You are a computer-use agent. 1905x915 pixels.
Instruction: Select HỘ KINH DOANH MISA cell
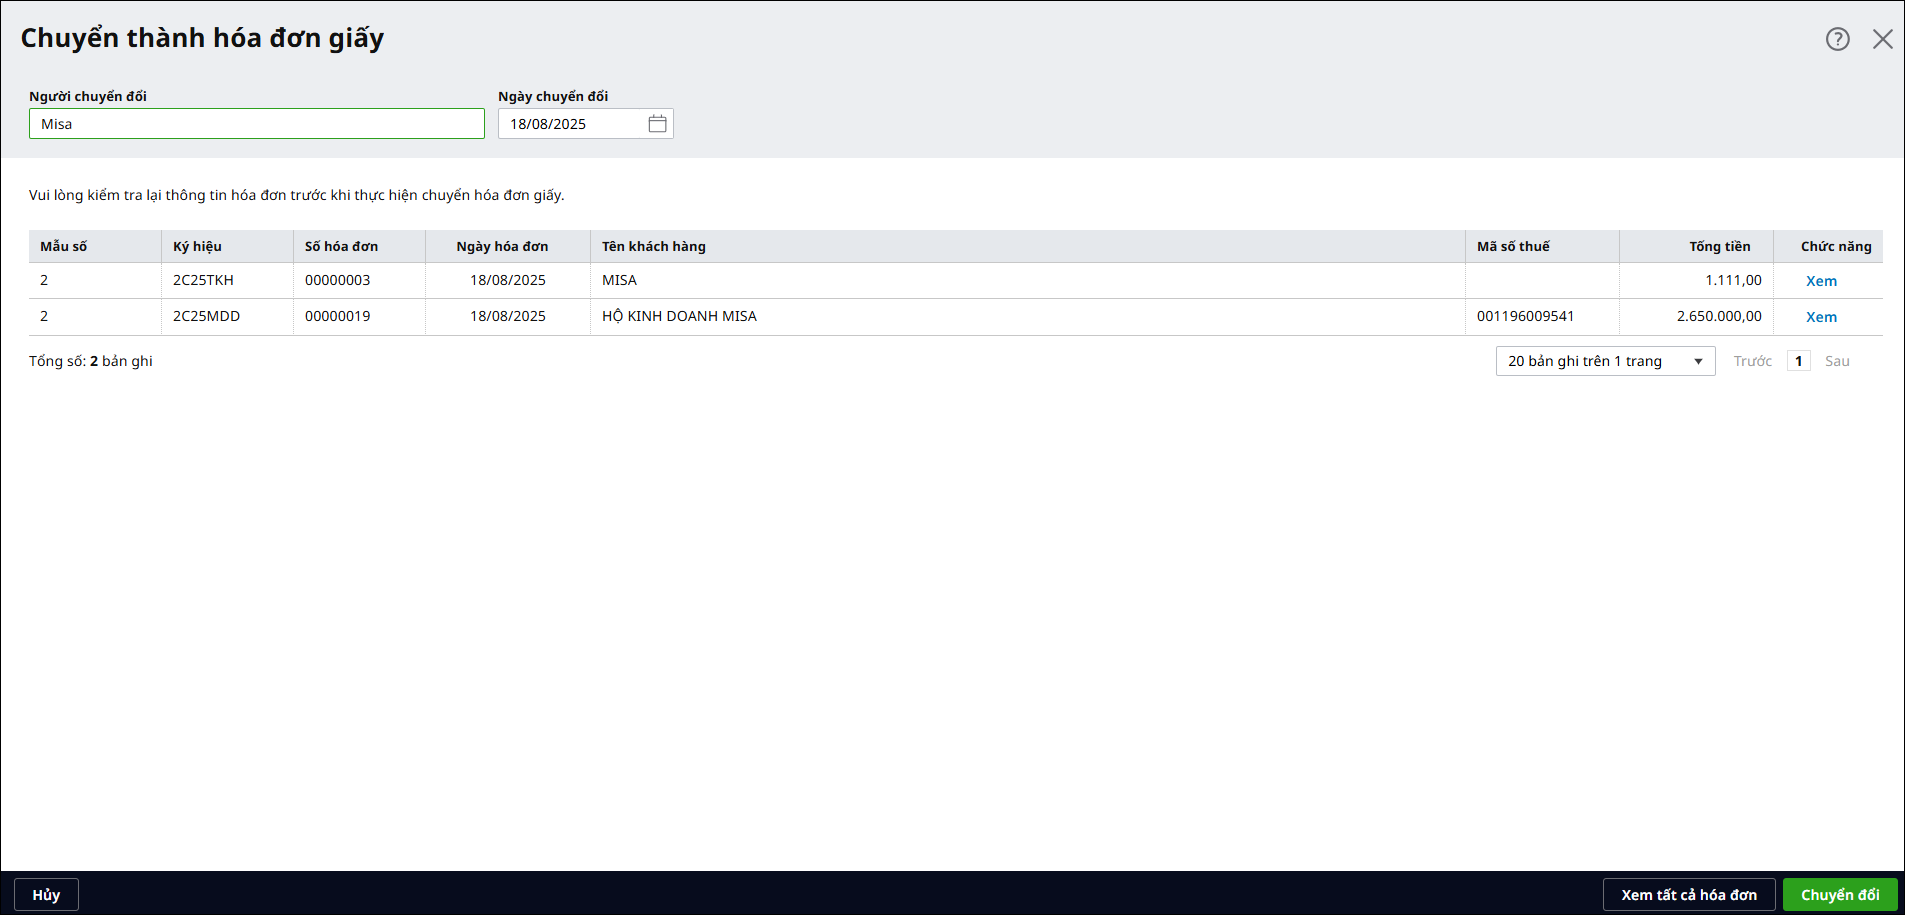[x=1028, y=316]
